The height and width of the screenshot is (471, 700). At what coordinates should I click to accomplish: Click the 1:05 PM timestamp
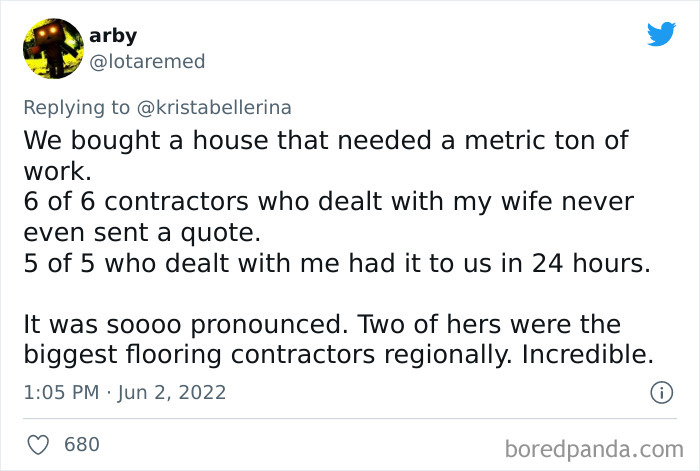(60, 393)
